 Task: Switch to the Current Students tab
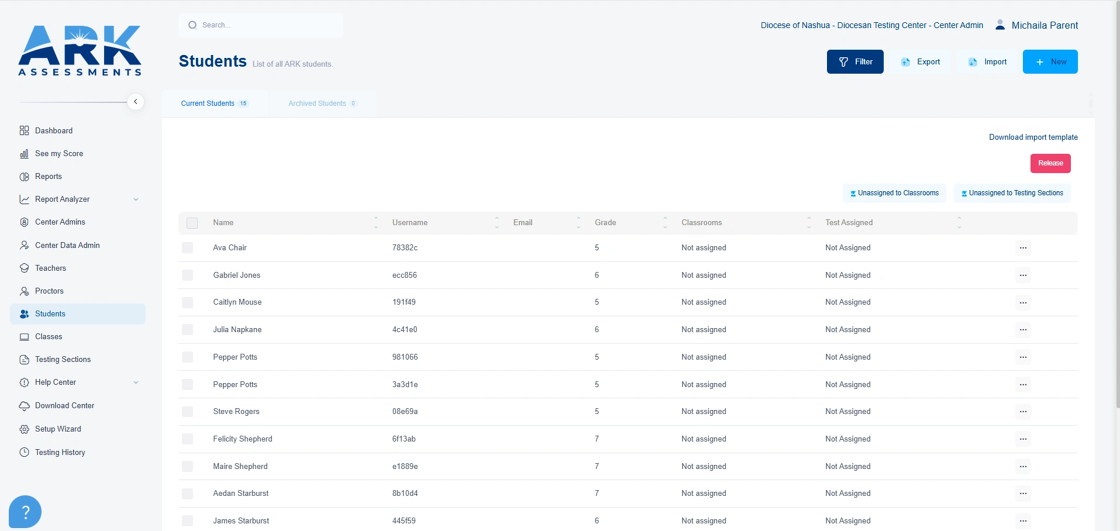[214, 104]
